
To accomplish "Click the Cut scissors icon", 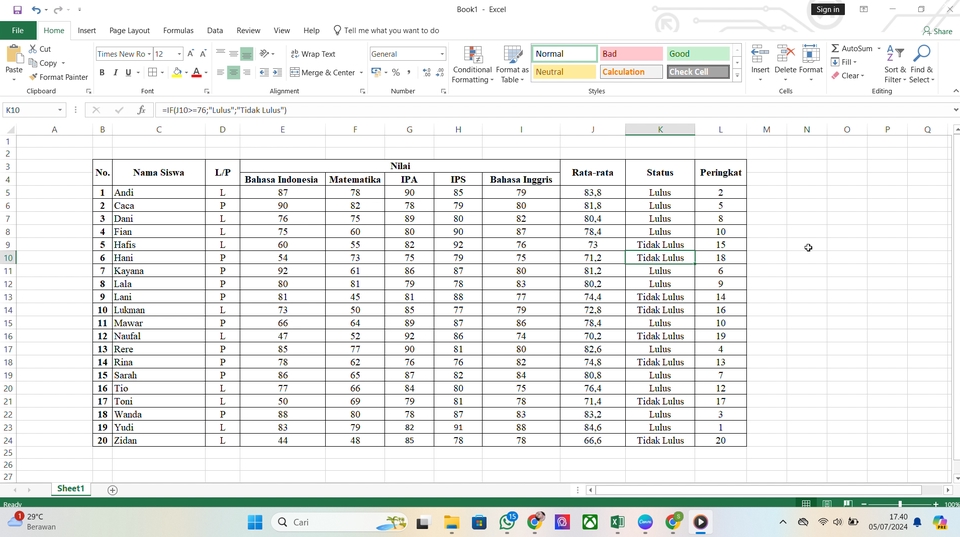I will (33, 49).
